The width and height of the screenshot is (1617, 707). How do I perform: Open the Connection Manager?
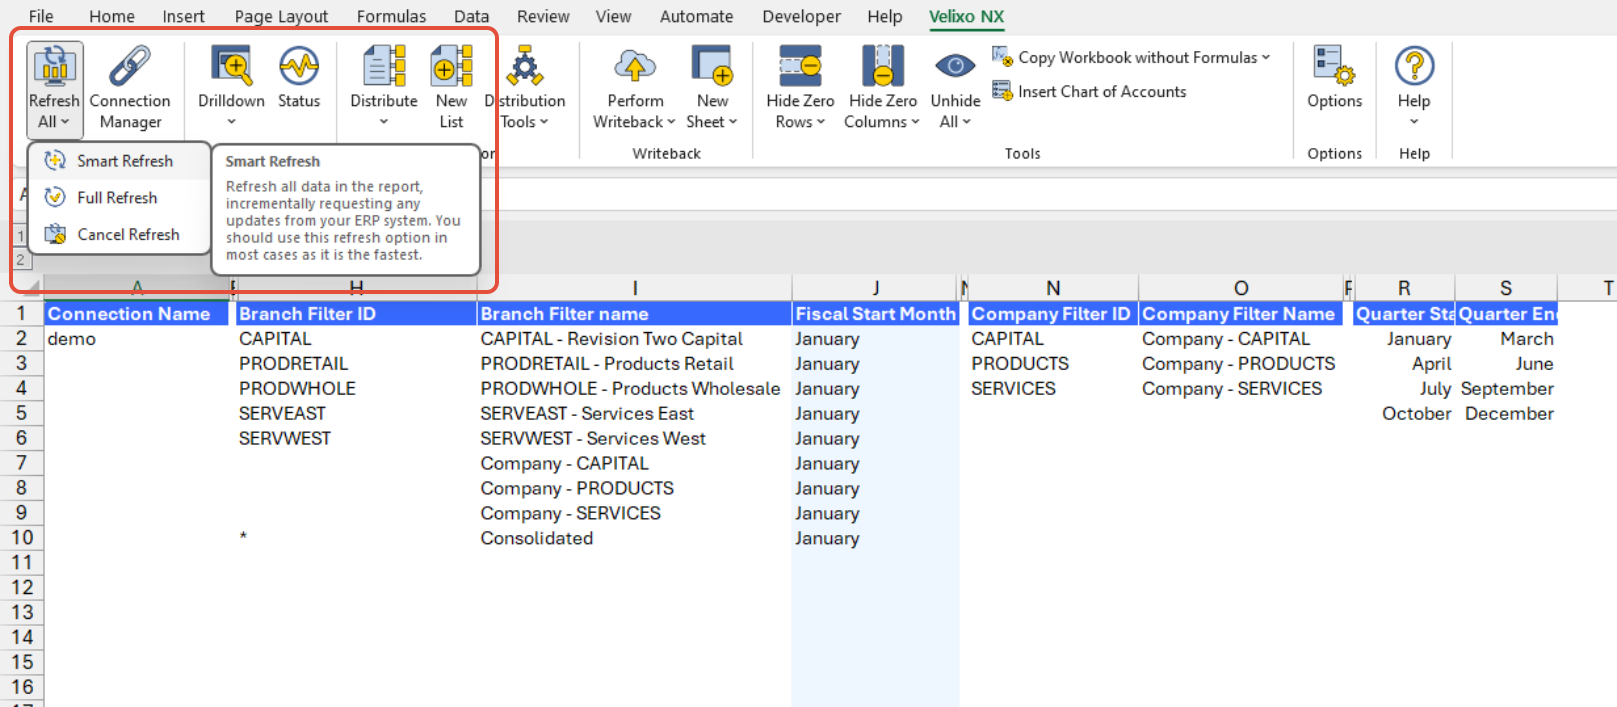pyautogui.click(x=130, y=88)
